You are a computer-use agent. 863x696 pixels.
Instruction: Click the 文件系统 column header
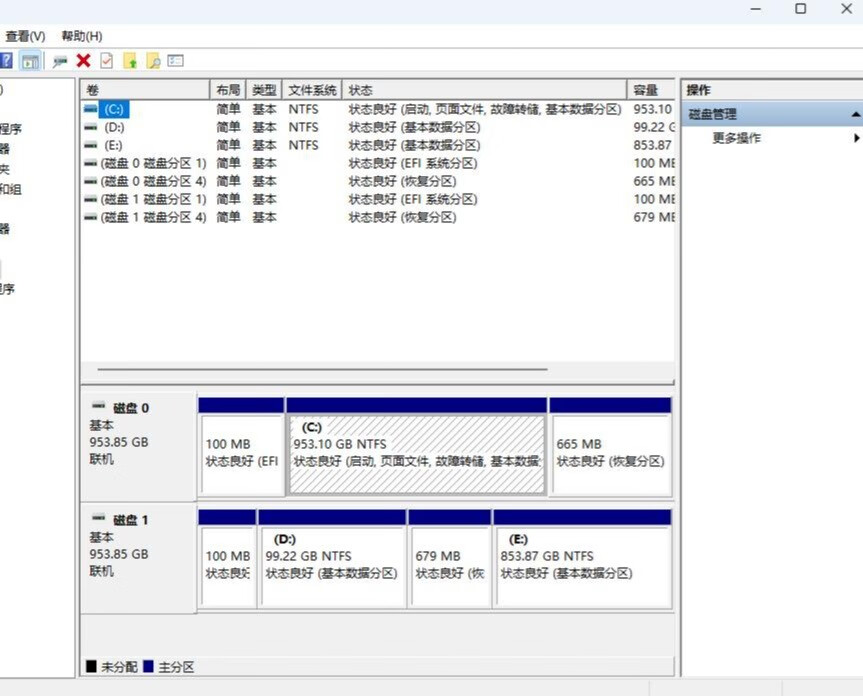[312, 90]
